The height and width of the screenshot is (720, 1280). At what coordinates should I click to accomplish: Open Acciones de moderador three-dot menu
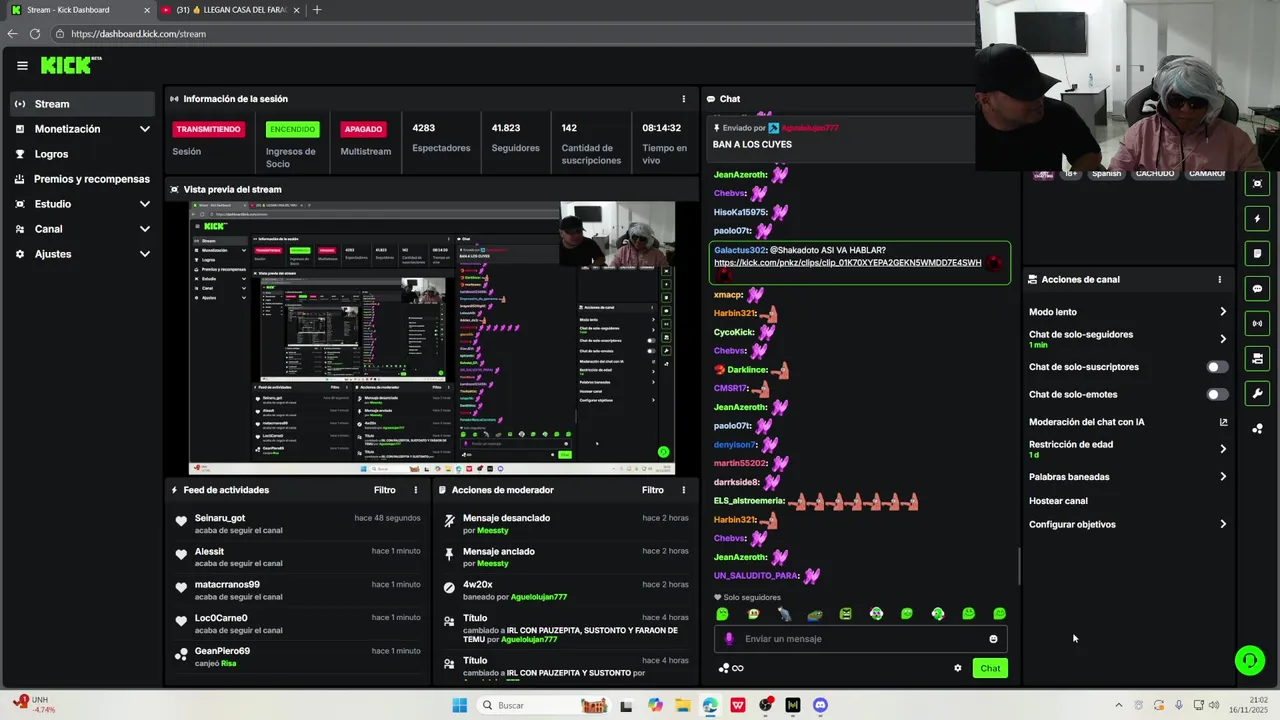click(684, 490)
